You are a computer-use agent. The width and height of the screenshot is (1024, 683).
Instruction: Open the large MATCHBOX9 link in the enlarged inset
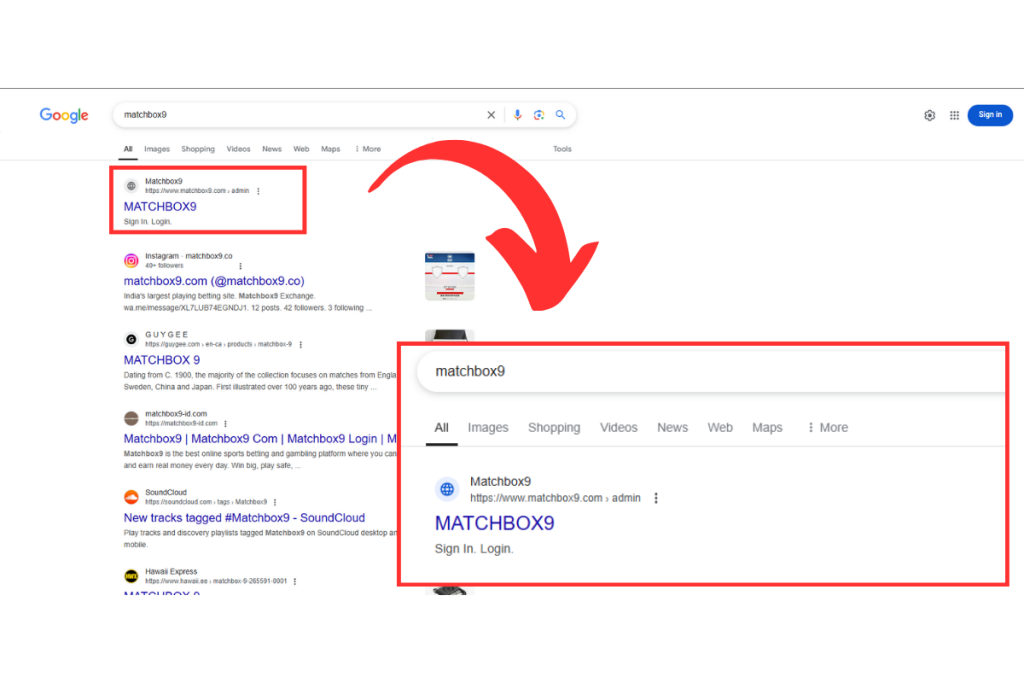pyautogui.click(x=494, y=523)
